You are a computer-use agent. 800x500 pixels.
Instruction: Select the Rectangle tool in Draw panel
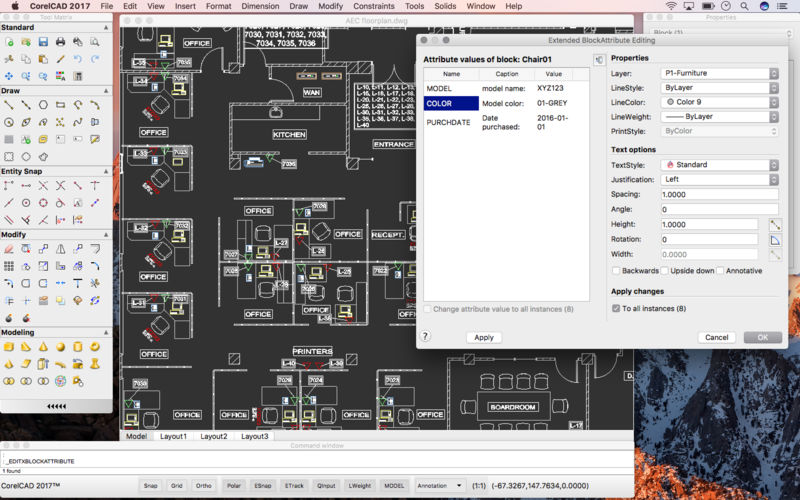(60, 105)
